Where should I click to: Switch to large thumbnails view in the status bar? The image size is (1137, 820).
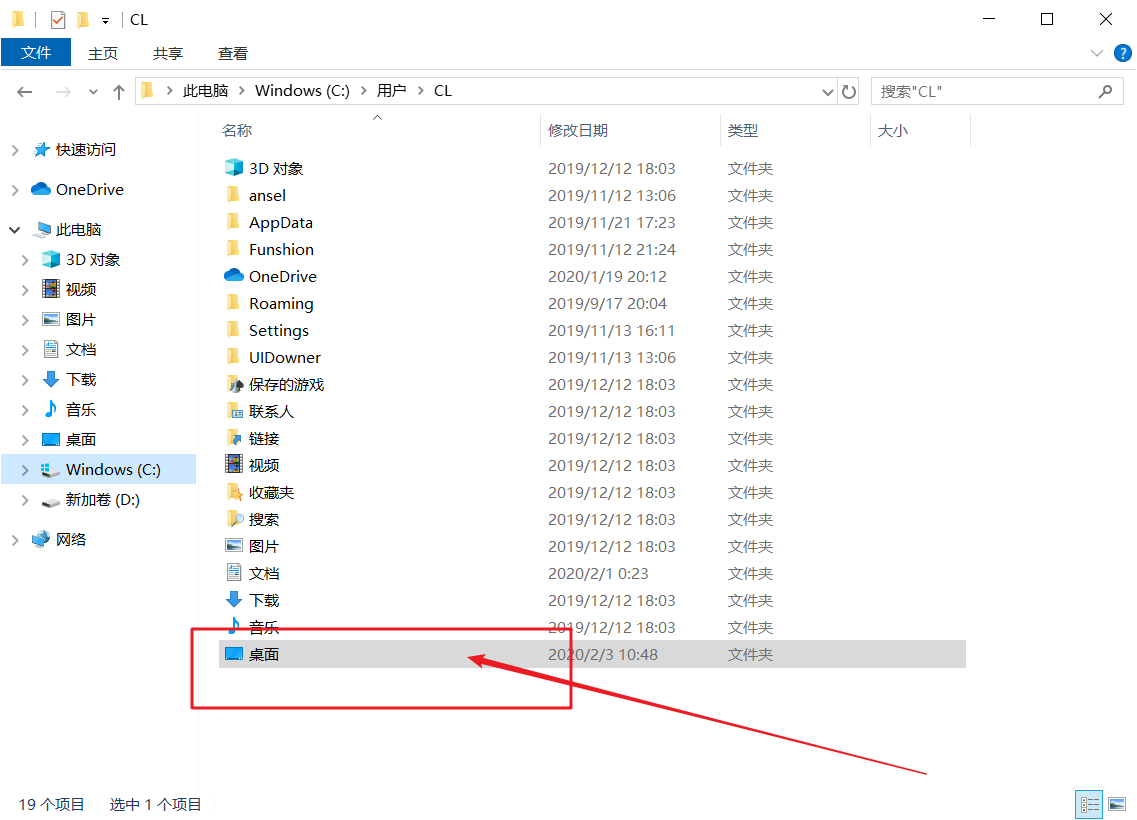[1117, 804]
